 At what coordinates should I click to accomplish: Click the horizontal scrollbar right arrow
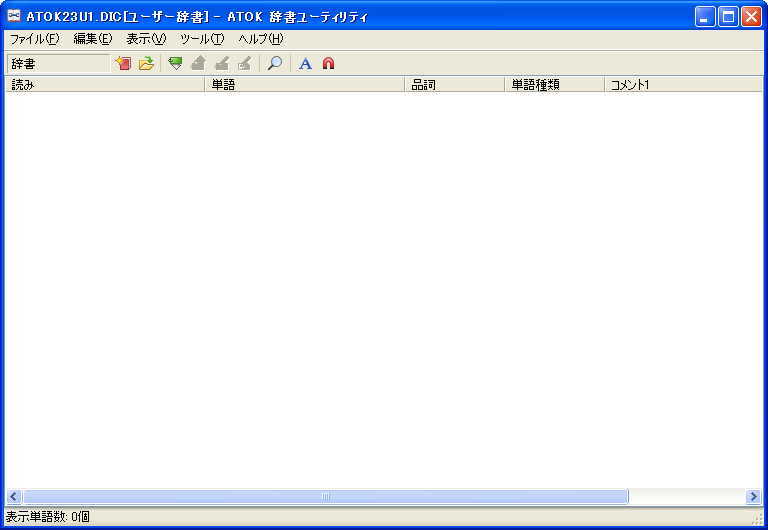pyautogui.click(x=753, y=497)
